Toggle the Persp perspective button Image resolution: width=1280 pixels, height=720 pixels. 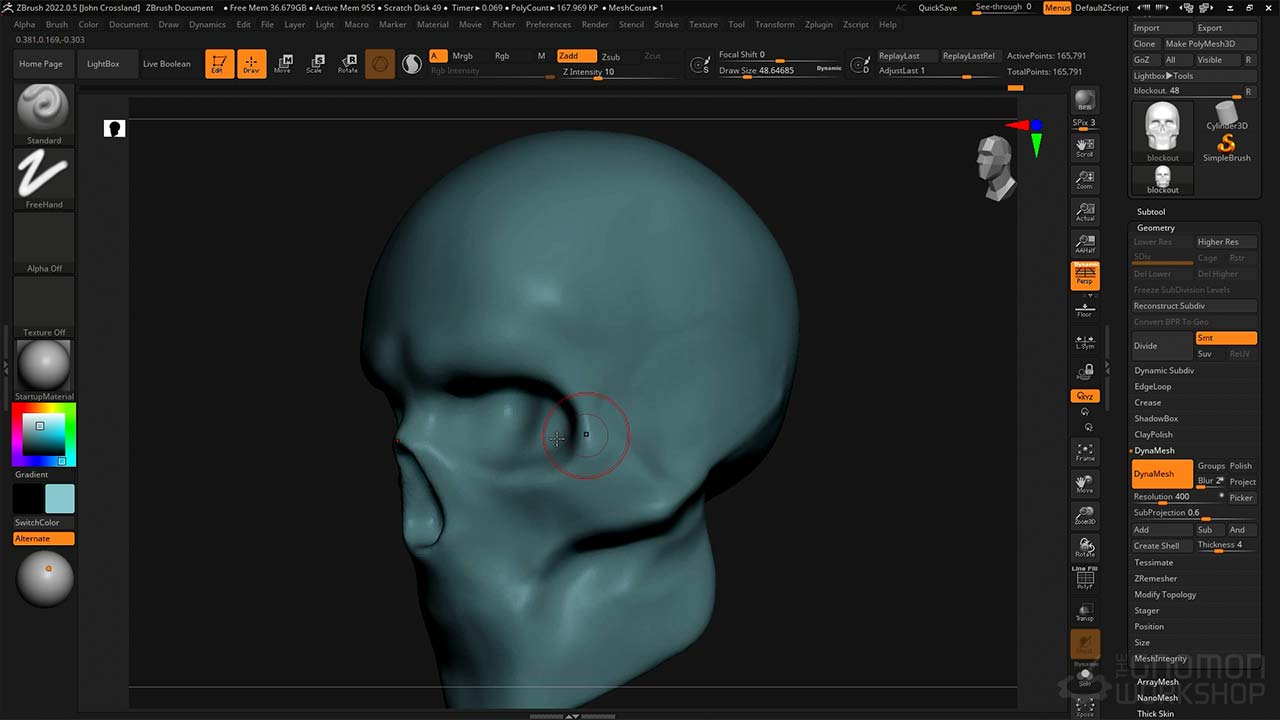(1085, 275)
